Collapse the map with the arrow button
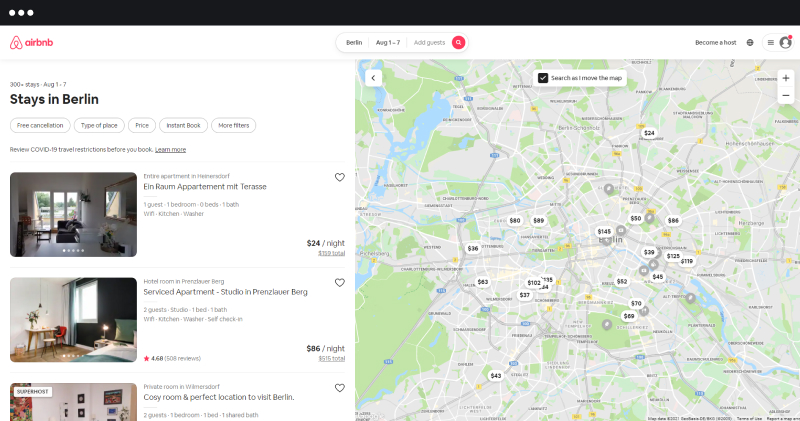 click(x=371, y=77)
